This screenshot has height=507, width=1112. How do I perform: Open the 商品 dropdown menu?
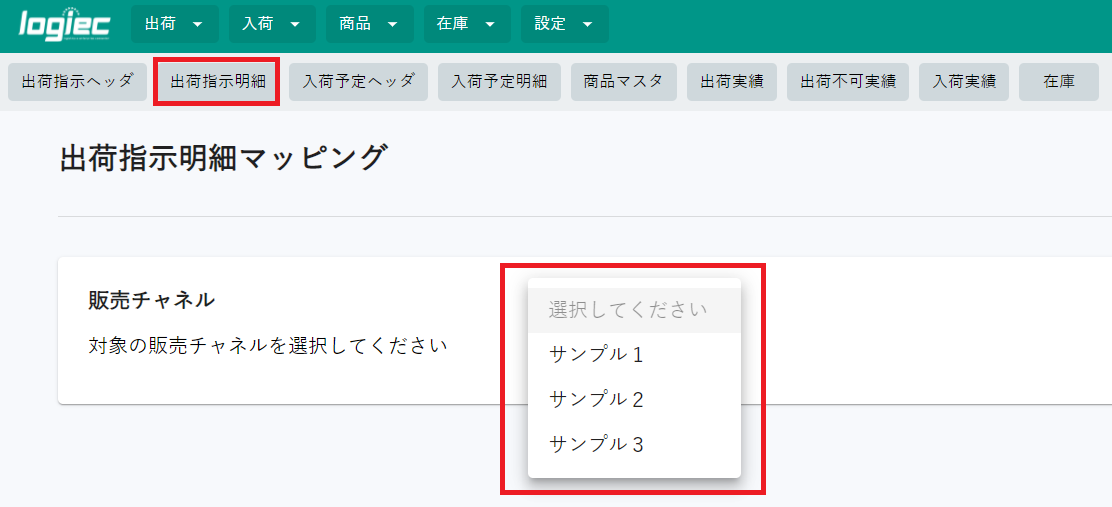(369, 24)
